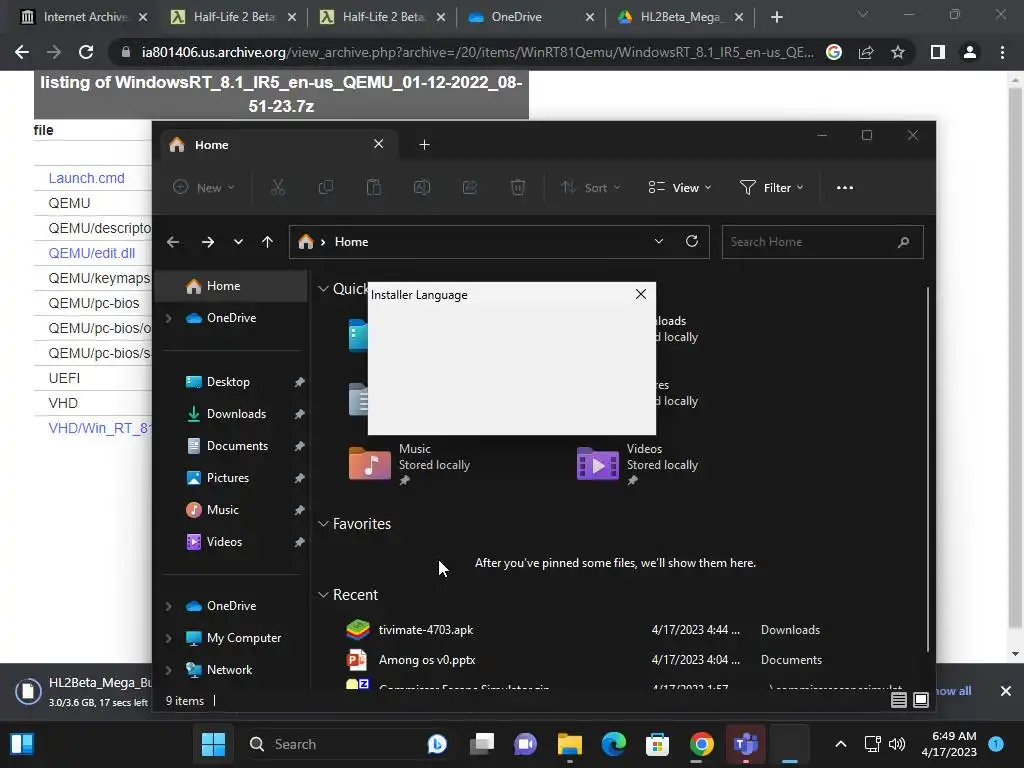Open the QEMU/edit.dll link
The width and height of the screenshot is (1024, 768).
91,253
